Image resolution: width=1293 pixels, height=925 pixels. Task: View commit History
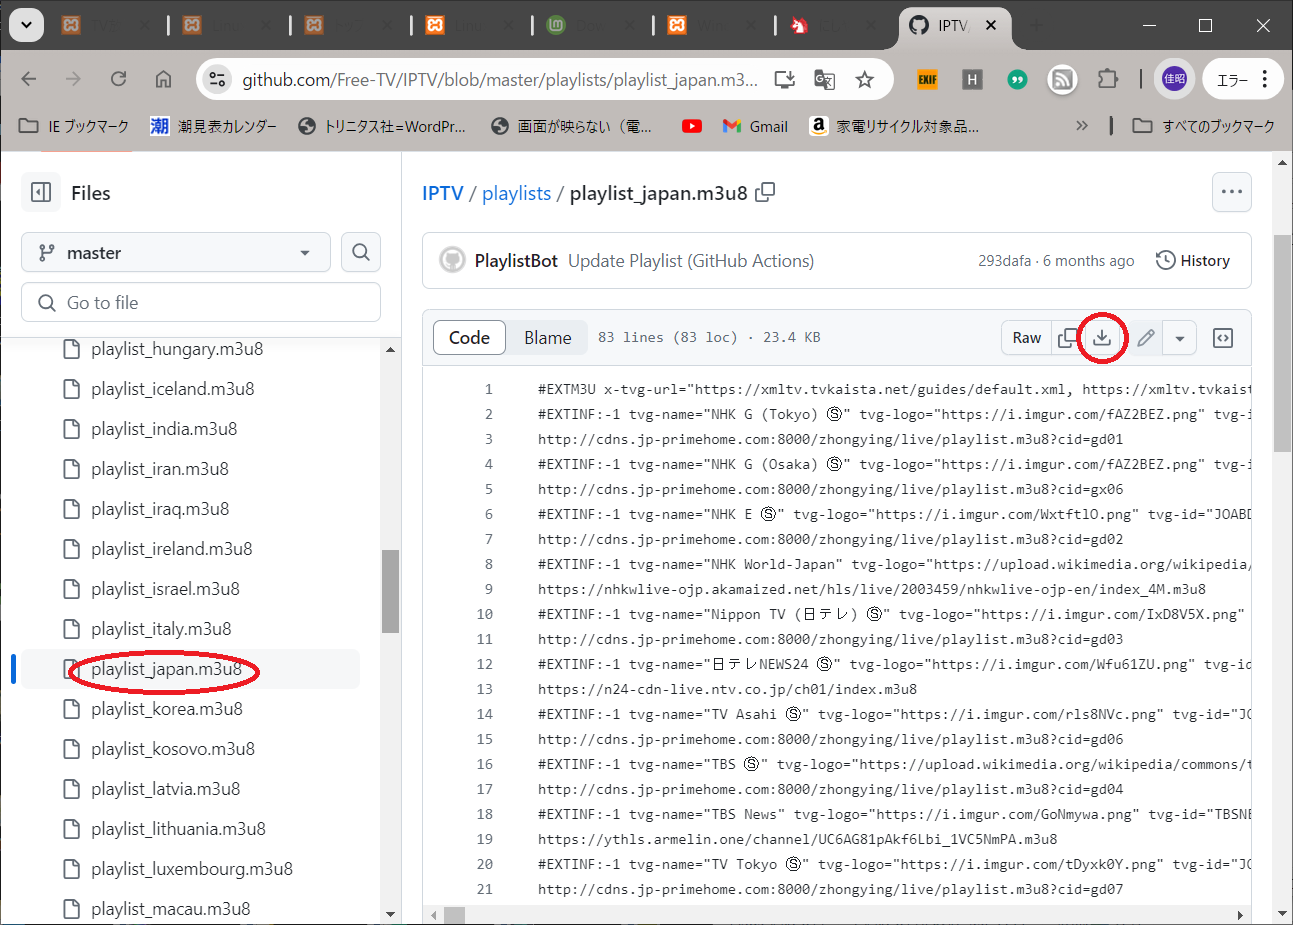pyautogui.click(x=1193, y=261)
